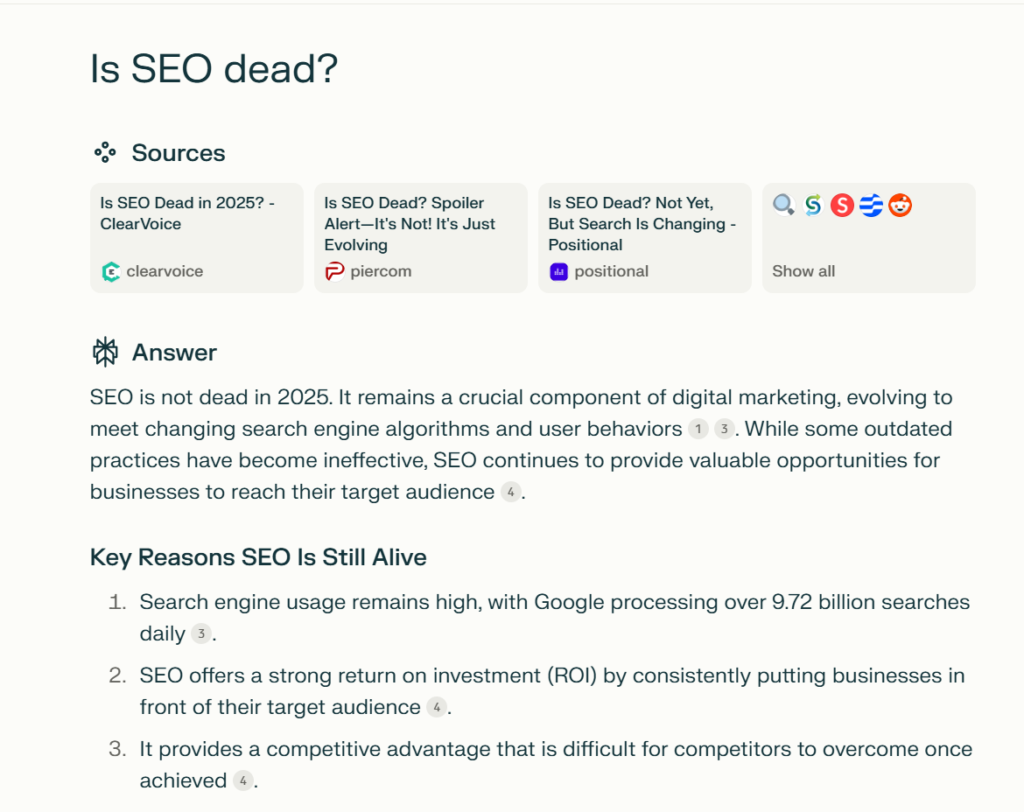The height and width of the screenshot is (812, 1024).
Task: Click the green S source favicon
Action: (813, 205)
